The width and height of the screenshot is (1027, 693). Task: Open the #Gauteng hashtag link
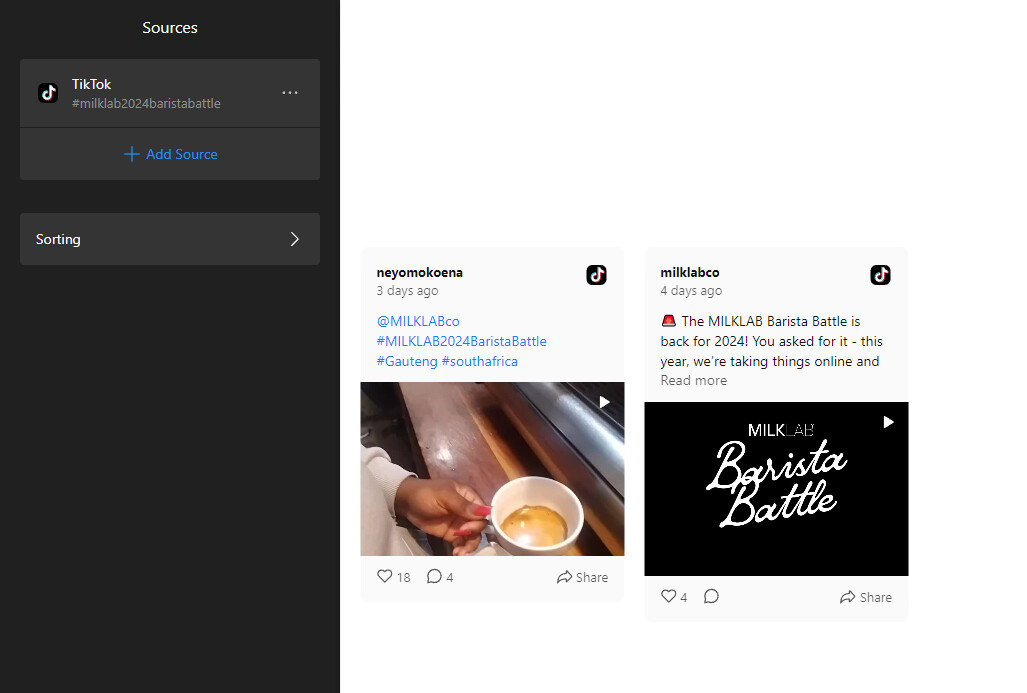407,362
